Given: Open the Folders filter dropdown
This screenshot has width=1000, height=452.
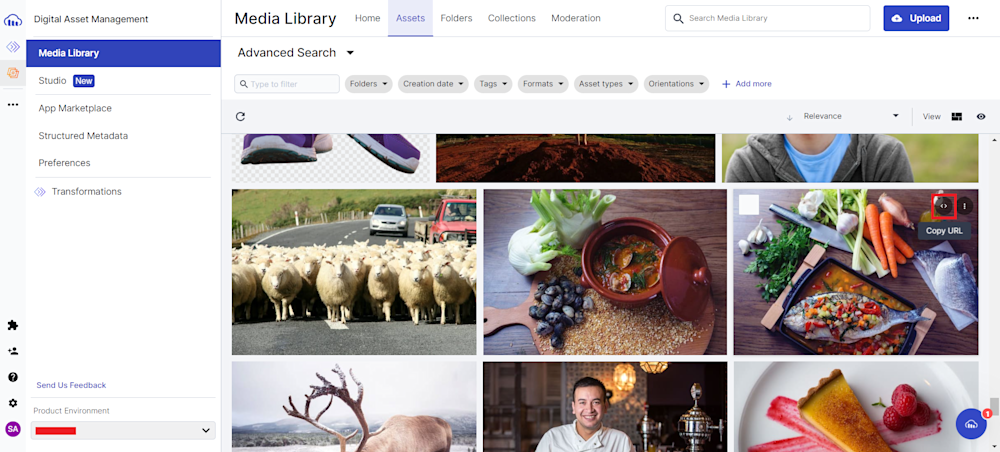Looking at the screenshot, I should tap(369, 84).
